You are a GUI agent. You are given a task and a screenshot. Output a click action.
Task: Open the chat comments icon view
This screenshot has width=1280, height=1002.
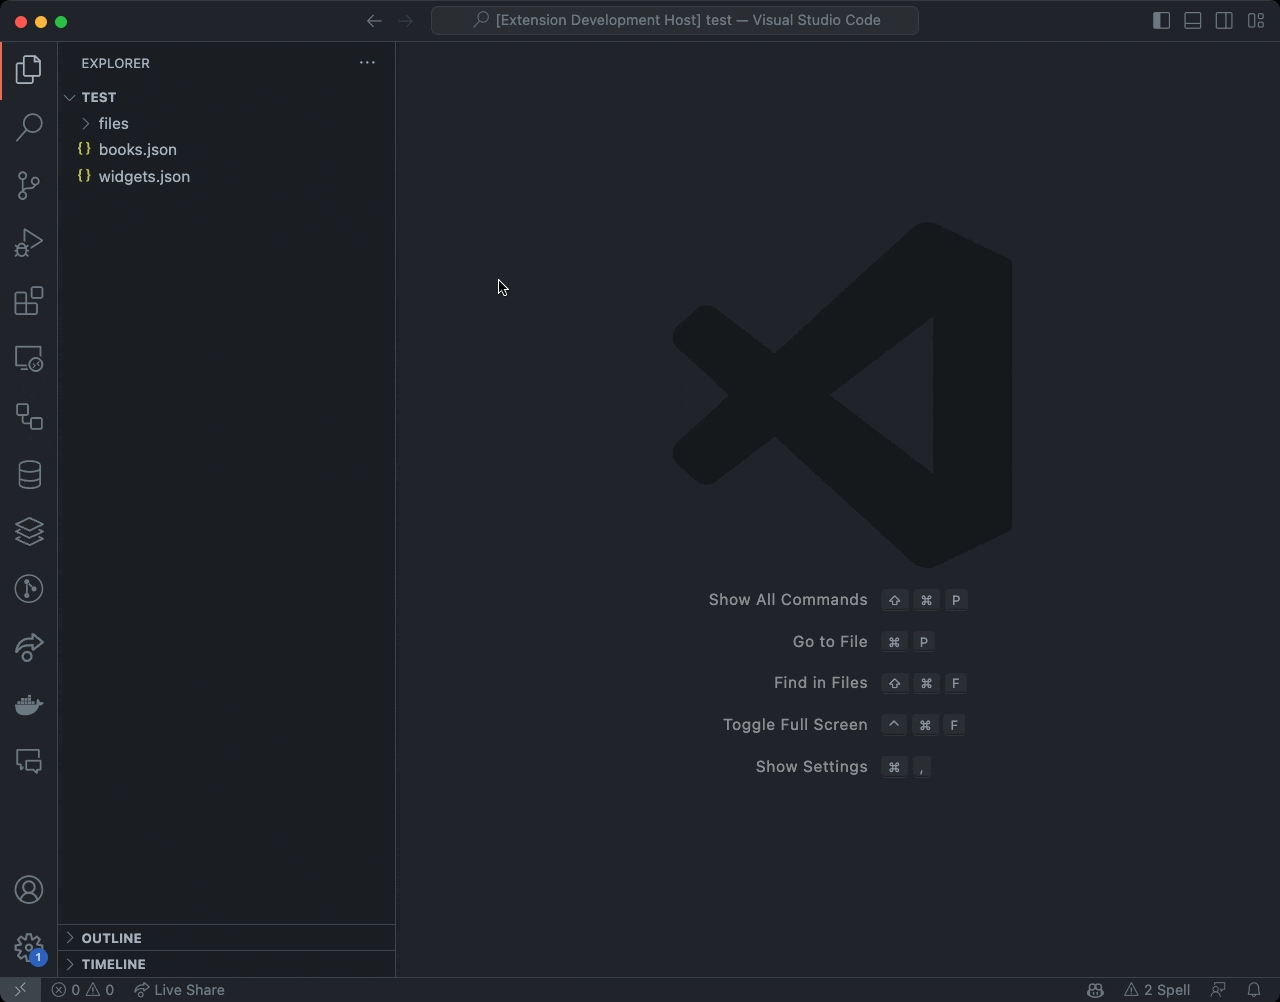tap(29, 762)
